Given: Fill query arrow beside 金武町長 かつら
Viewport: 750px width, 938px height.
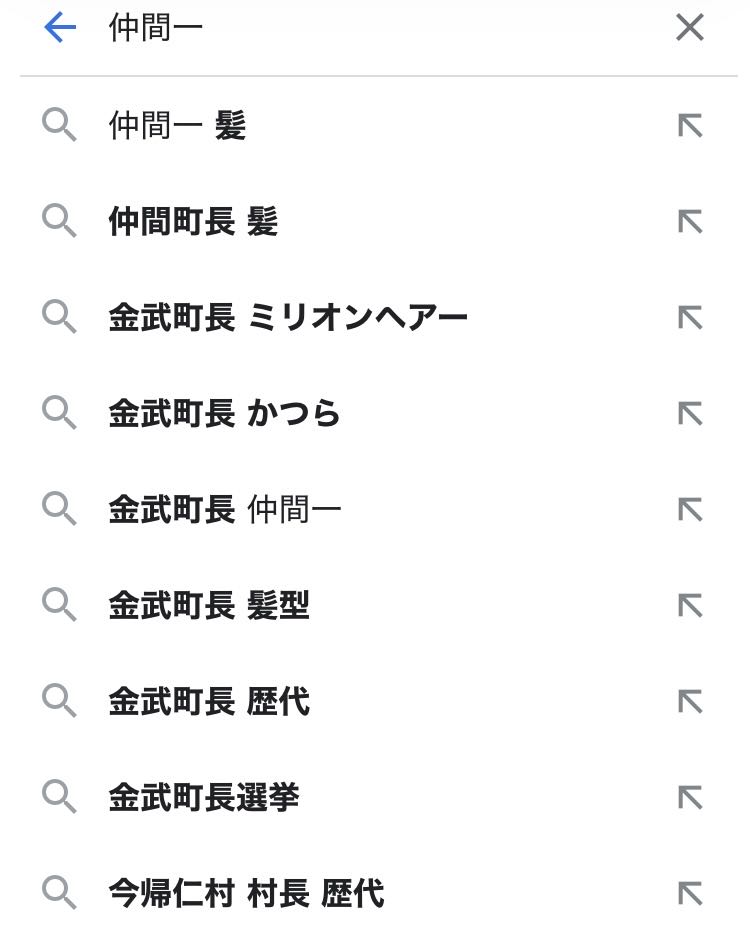Looking at the screenshot, I should (690, 414).
